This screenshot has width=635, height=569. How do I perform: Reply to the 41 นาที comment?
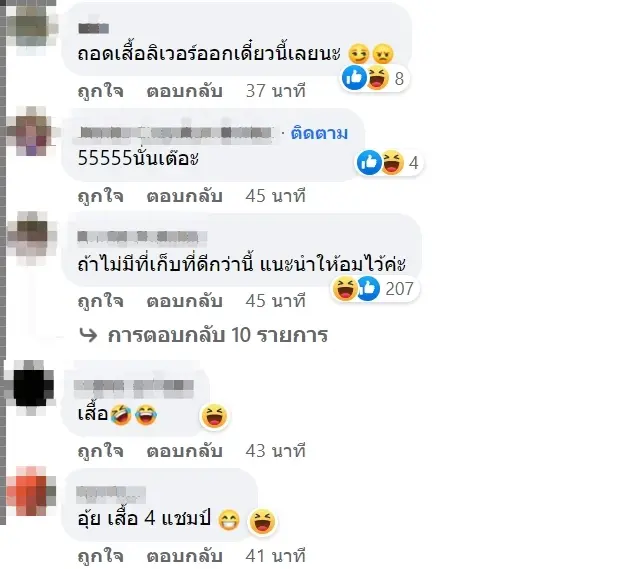(184, 556)
